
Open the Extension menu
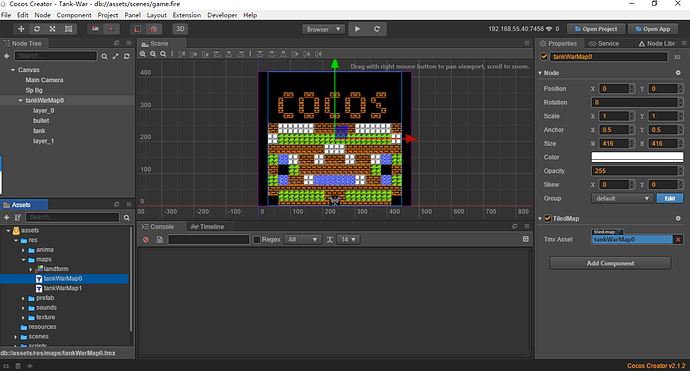point(187,15)
